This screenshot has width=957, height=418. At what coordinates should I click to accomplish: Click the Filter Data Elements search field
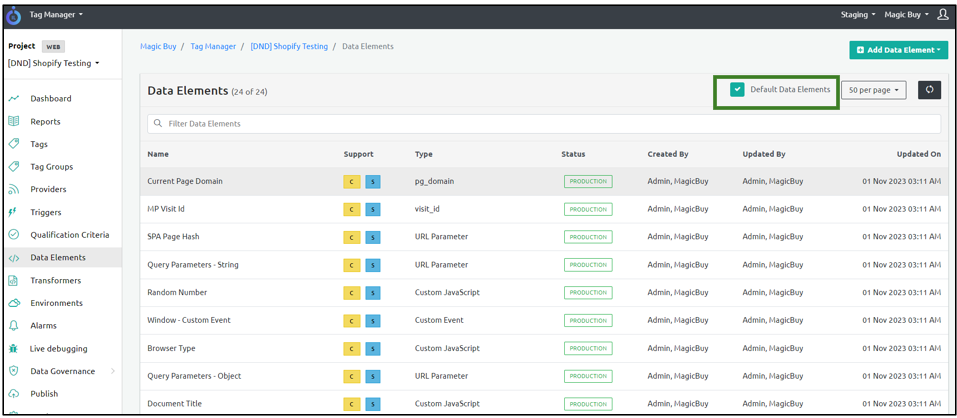pos(543,124)
